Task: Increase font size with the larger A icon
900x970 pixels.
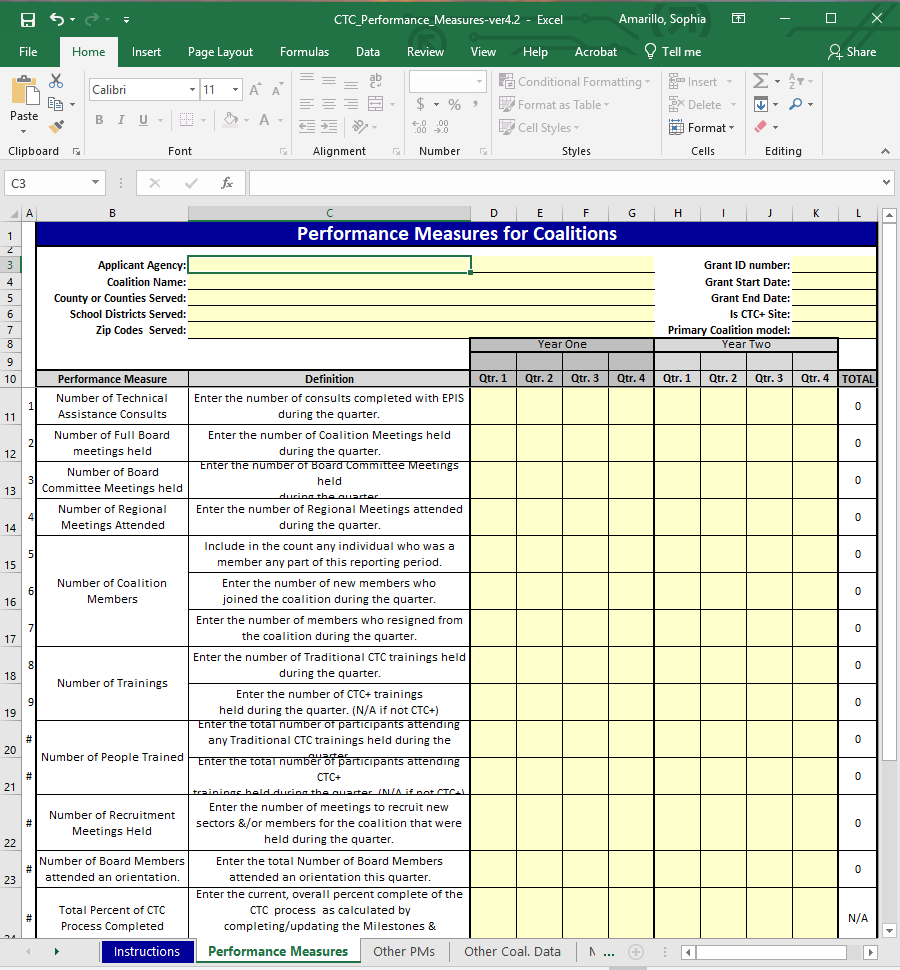Action: 255,90
